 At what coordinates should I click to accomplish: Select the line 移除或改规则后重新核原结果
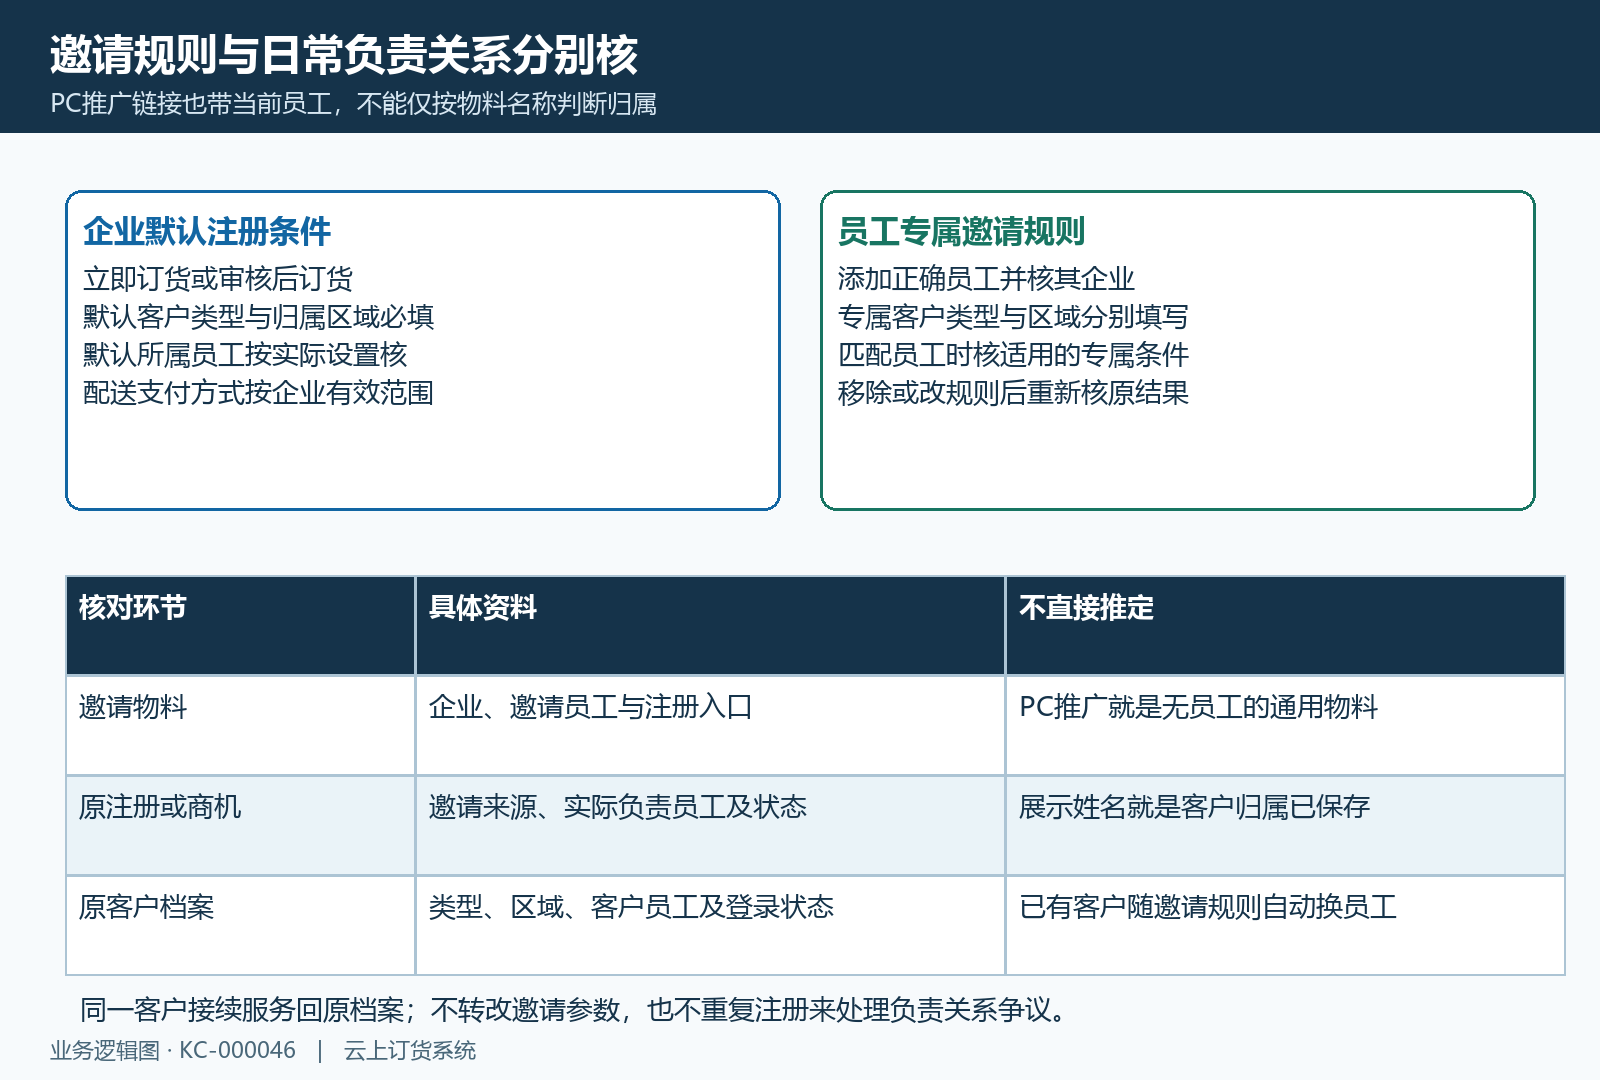point(1013,393)
